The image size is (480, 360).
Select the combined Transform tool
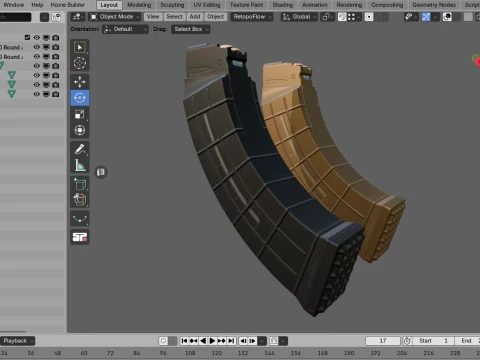80,130
